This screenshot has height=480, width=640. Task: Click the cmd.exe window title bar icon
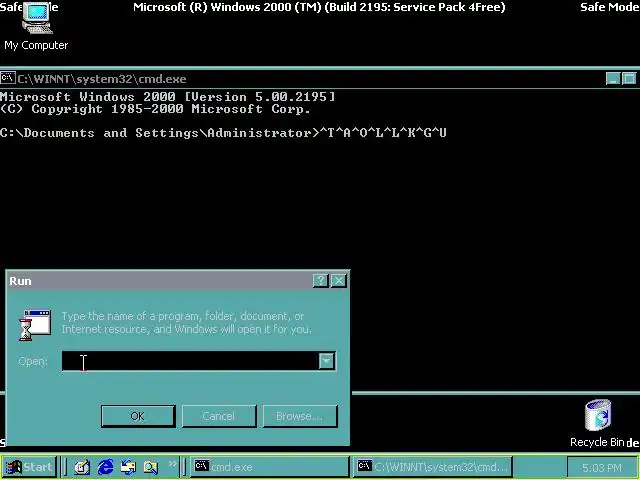click(x=8, y=78)
